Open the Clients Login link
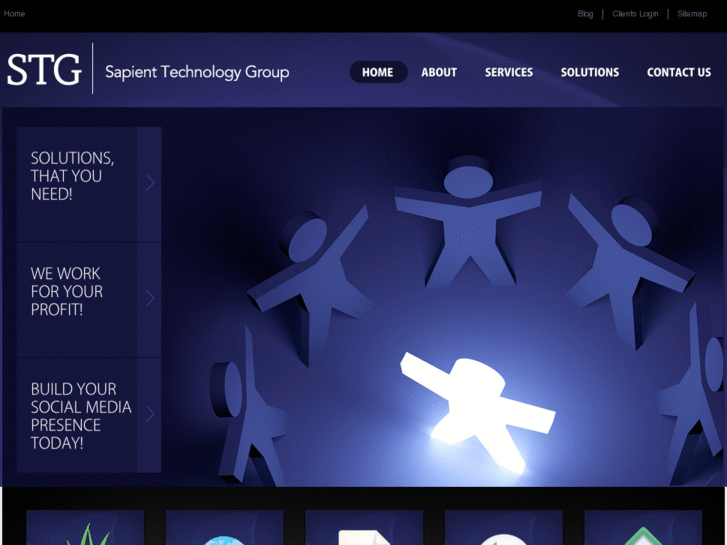The width and height of the screenshot is (727, 545). coord(635,14)
